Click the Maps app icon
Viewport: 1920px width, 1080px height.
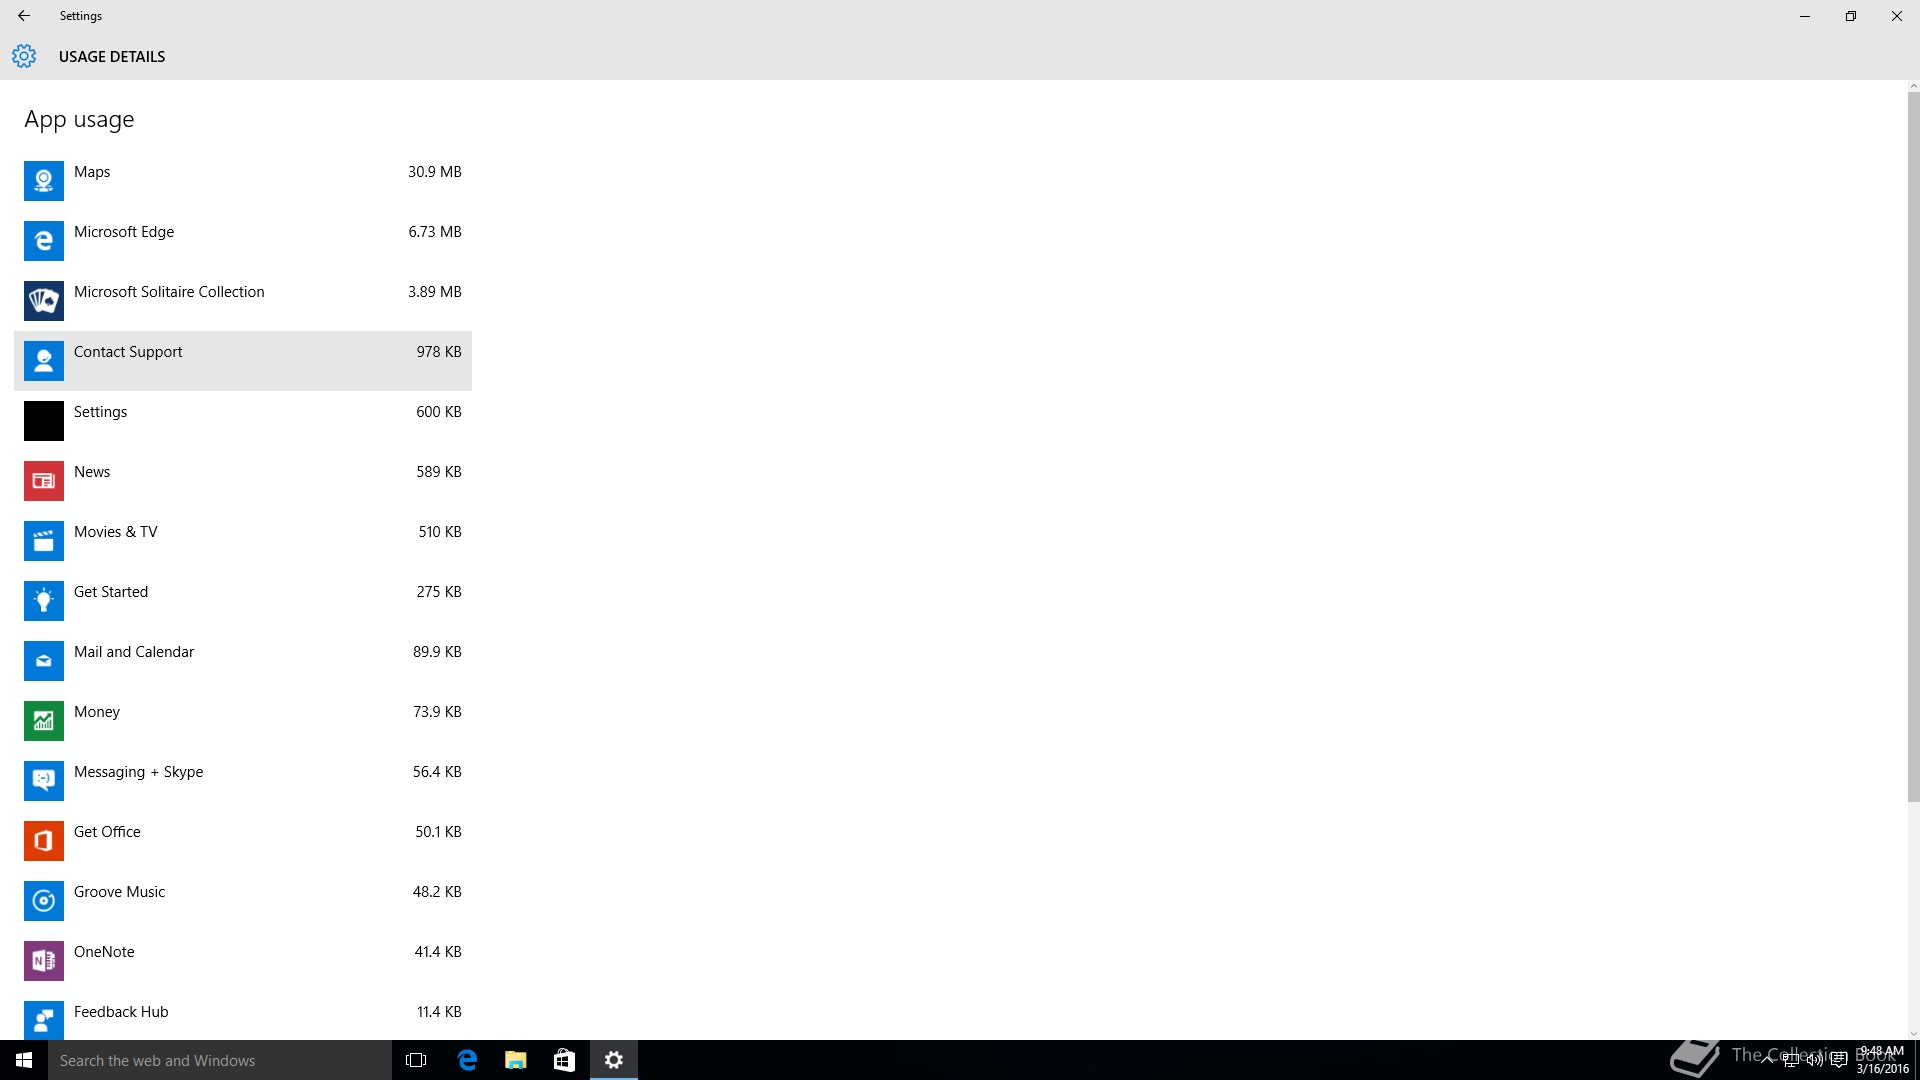44,181
